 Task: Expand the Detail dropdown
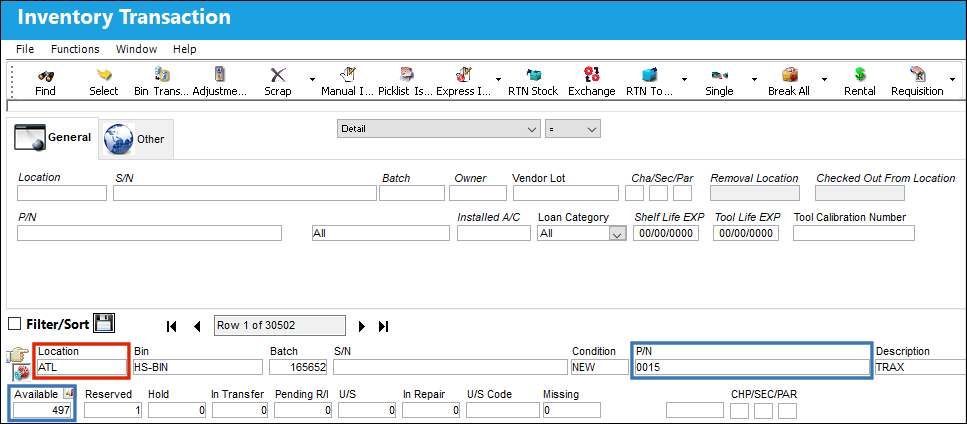[x=439, y=129]
